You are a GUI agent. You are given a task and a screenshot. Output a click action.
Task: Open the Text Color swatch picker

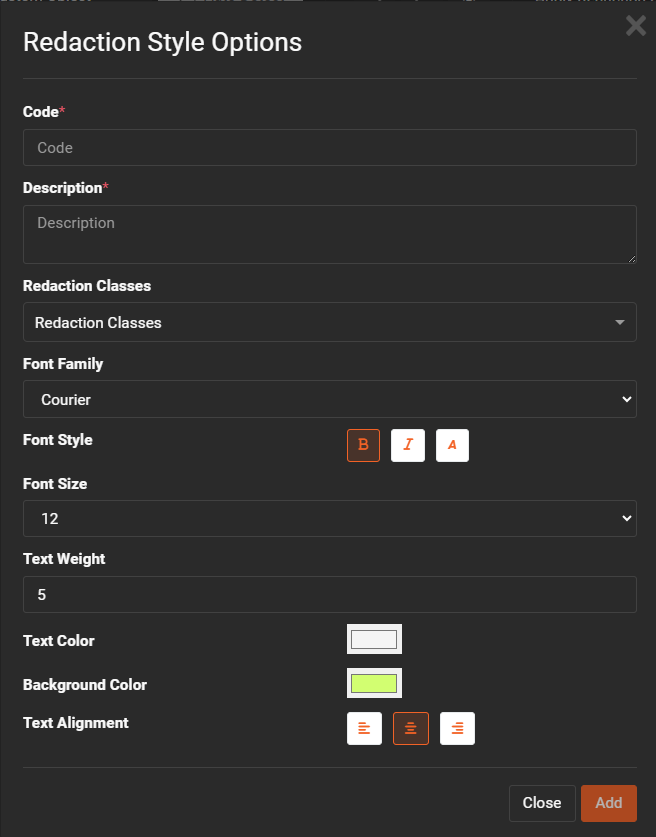click(x=374, y=640)
